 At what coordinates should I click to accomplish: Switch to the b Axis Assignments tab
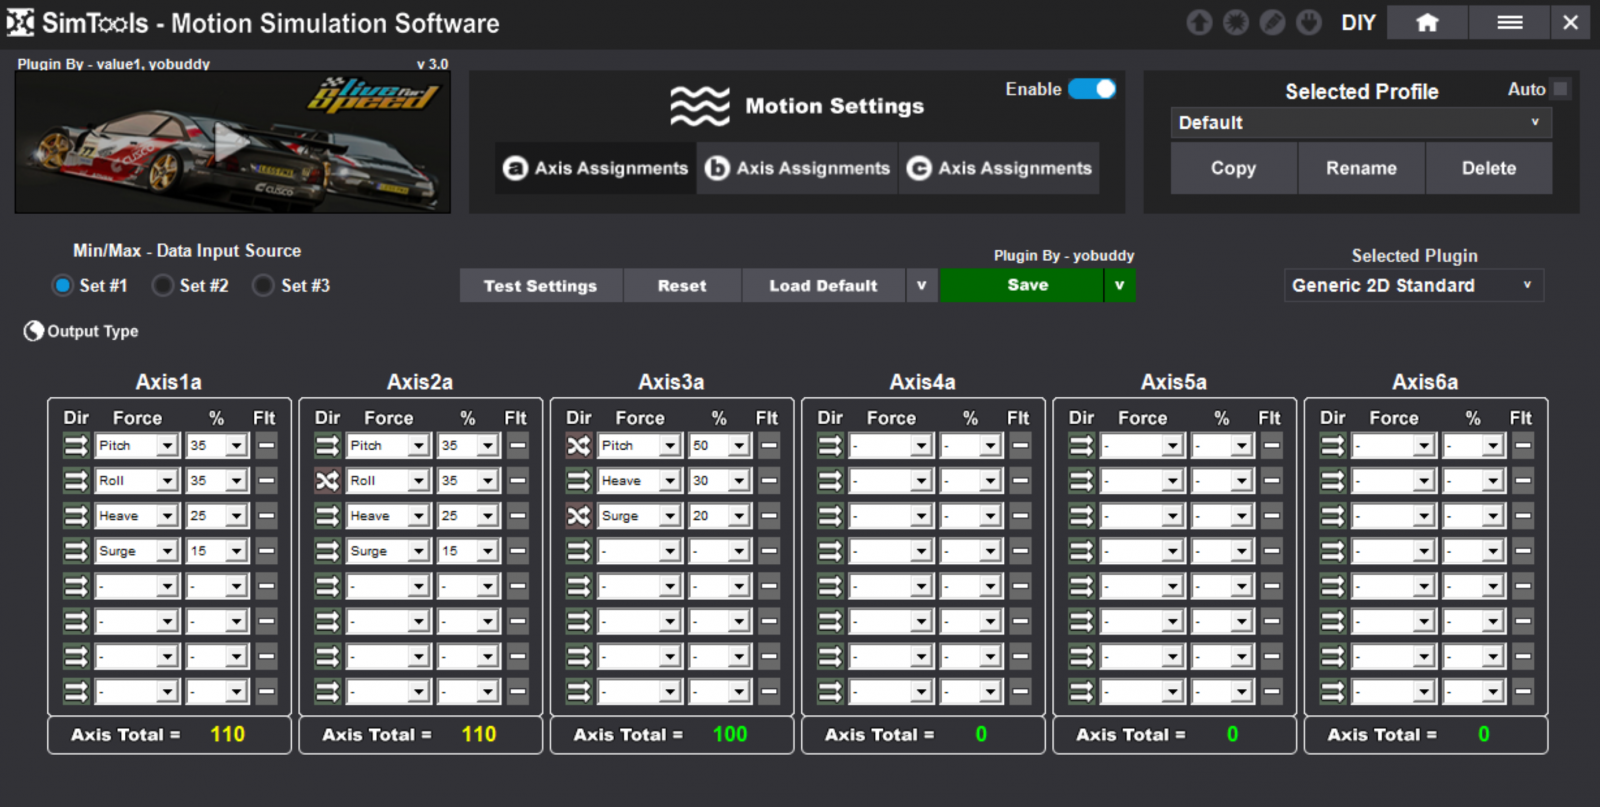[797, 168]
